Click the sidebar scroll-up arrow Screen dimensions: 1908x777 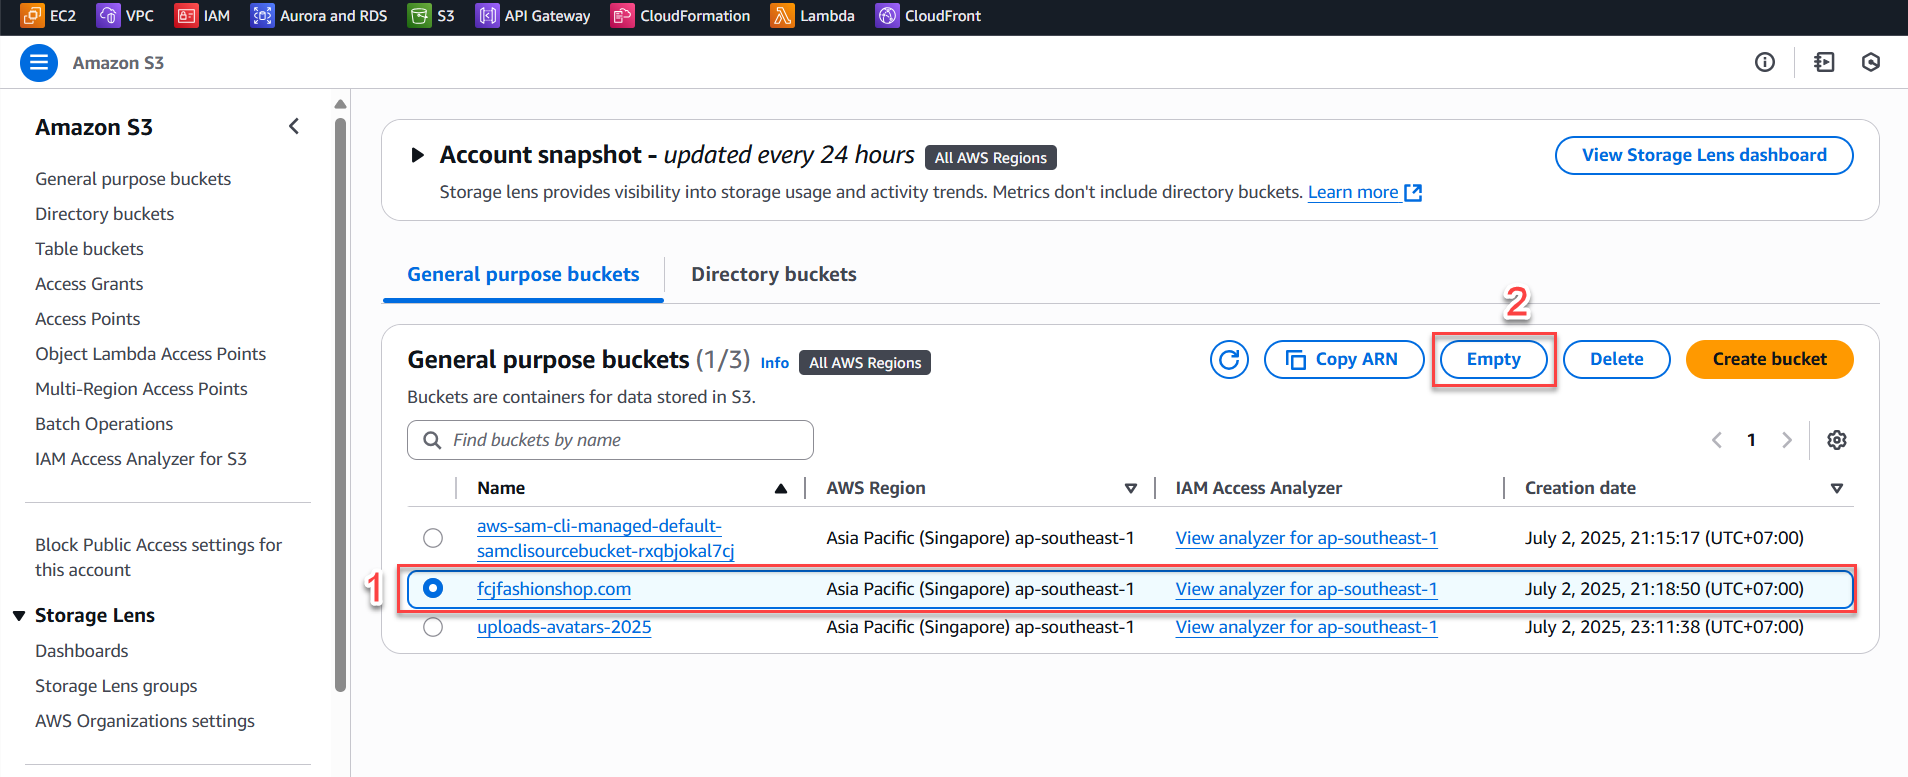(340, 104)
